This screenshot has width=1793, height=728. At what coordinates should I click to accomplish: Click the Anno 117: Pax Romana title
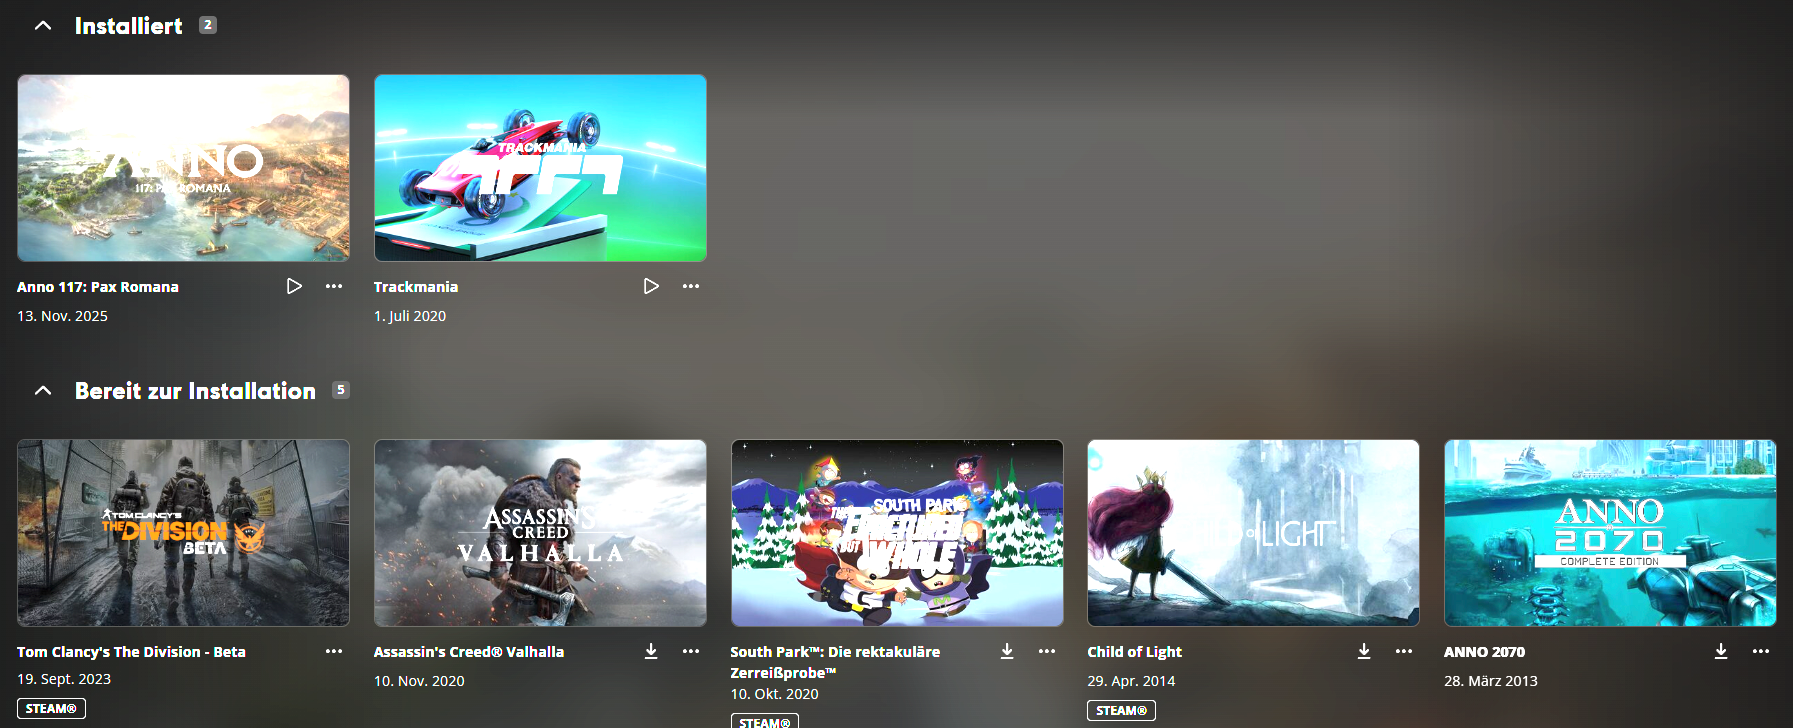pyautogui.click(x=98, y=287)
